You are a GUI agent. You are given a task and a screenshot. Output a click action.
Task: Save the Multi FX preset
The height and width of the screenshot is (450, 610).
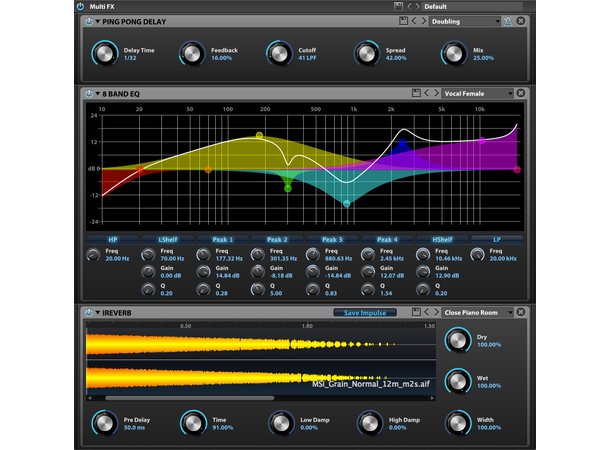[x=398, y=6]
